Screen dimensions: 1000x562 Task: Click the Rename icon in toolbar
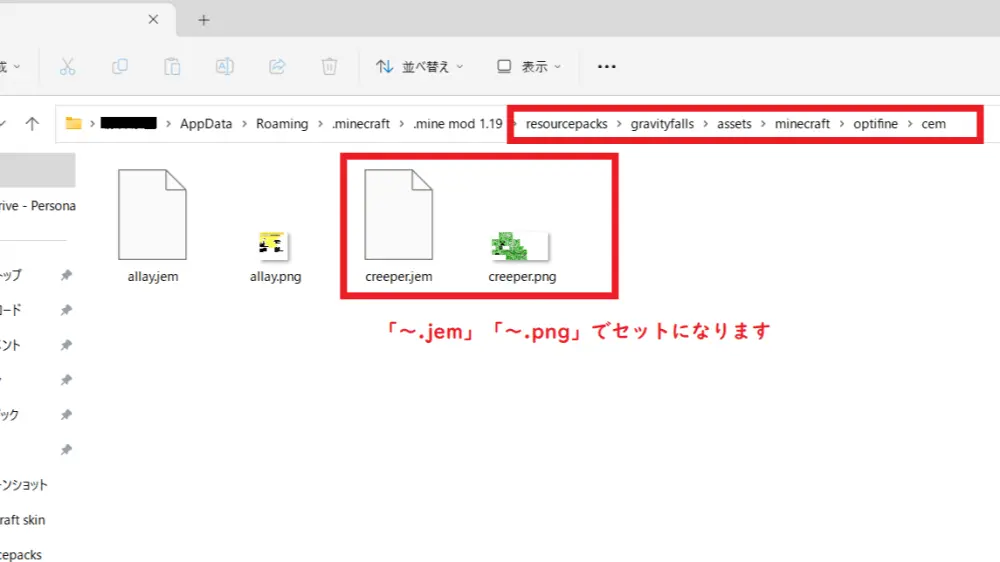click(225, 66)
